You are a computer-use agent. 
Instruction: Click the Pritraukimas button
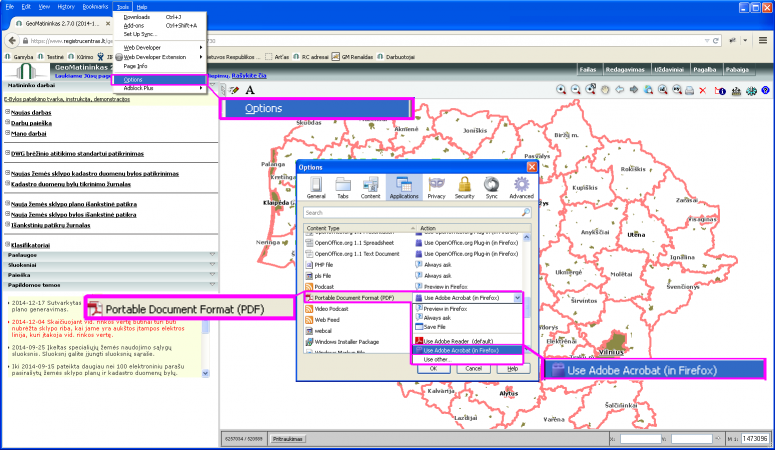287,439
